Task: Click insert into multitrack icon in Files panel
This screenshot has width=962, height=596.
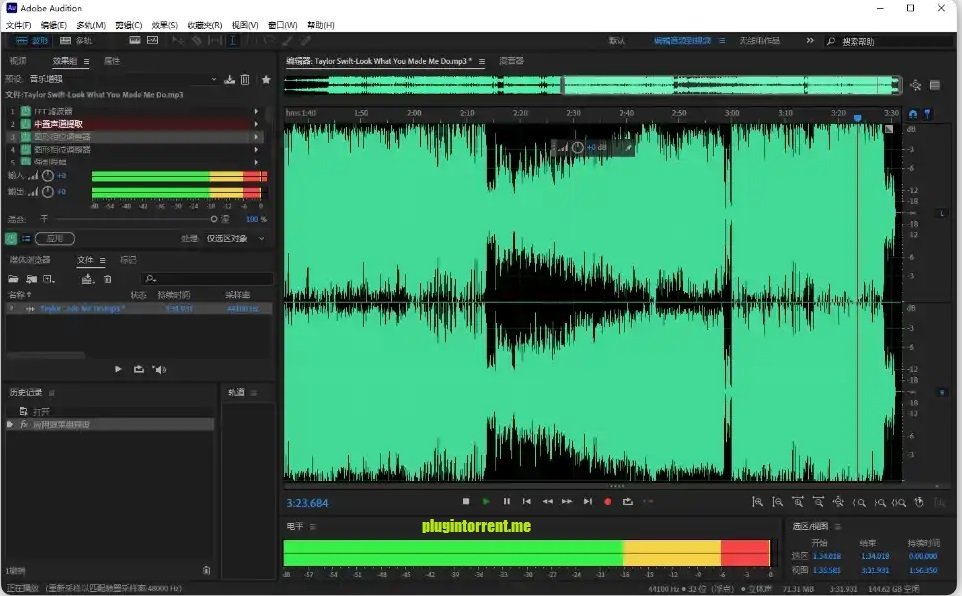Action: pos(87,279)
